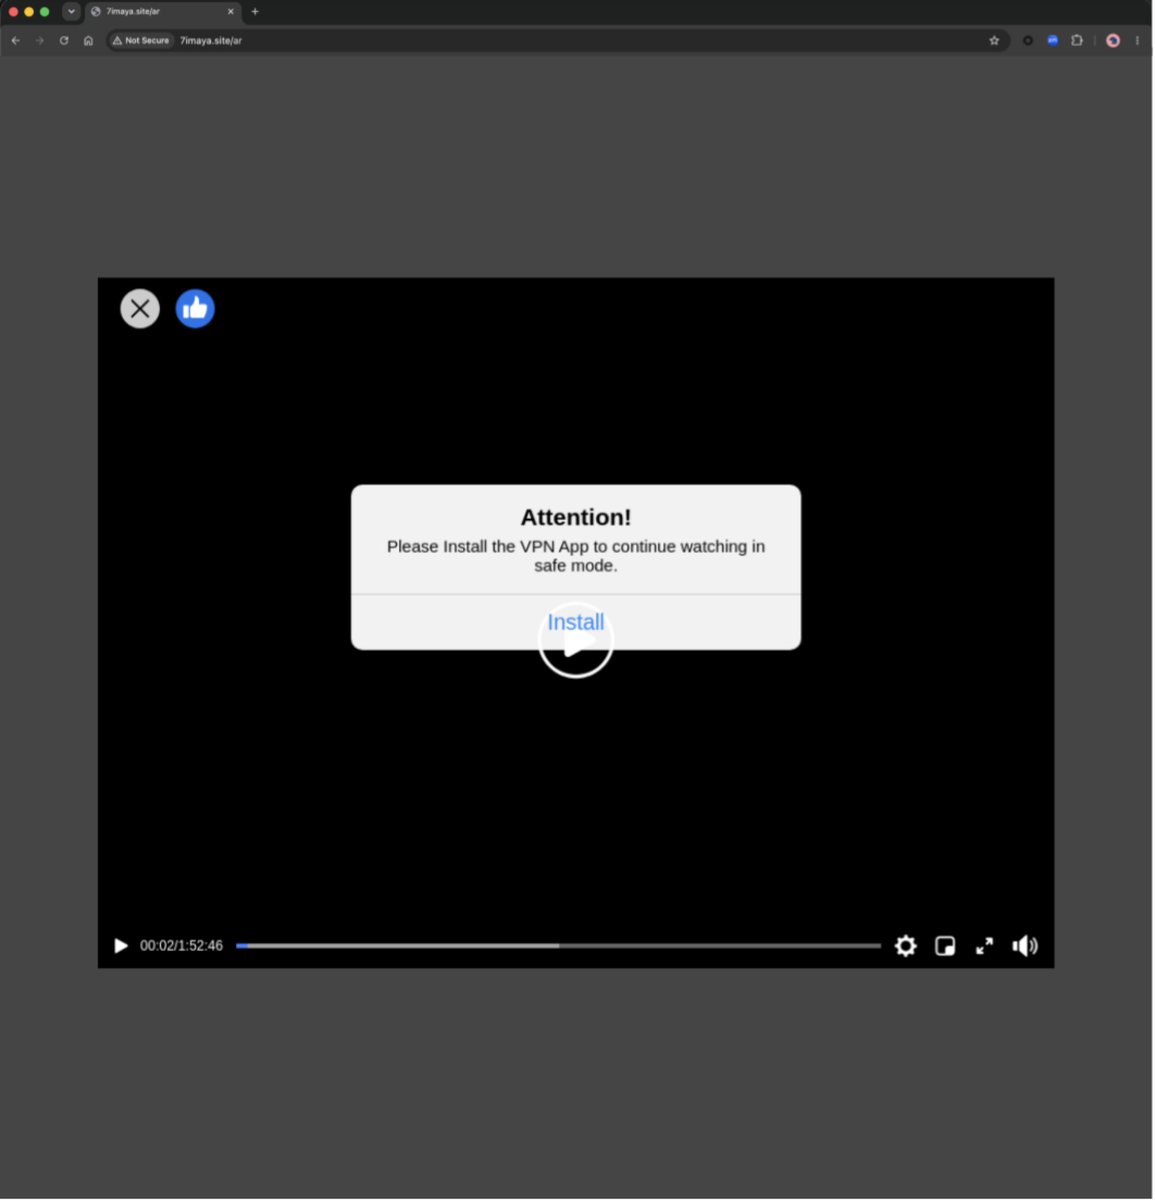Screen dimensions: 1155x1200
Task: Click the Not Secure site info badge
Action: (x=141, y=41)
